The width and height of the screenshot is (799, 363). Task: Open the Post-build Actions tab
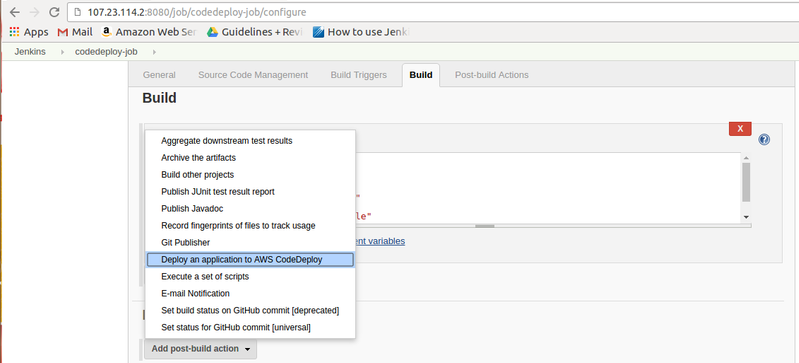[x=492, y=75]
